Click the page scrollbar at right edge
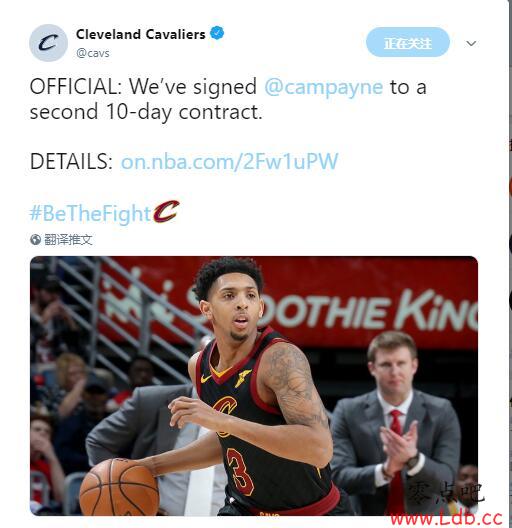Viewport: 512px width, 528px height. [x=510, y=263]
